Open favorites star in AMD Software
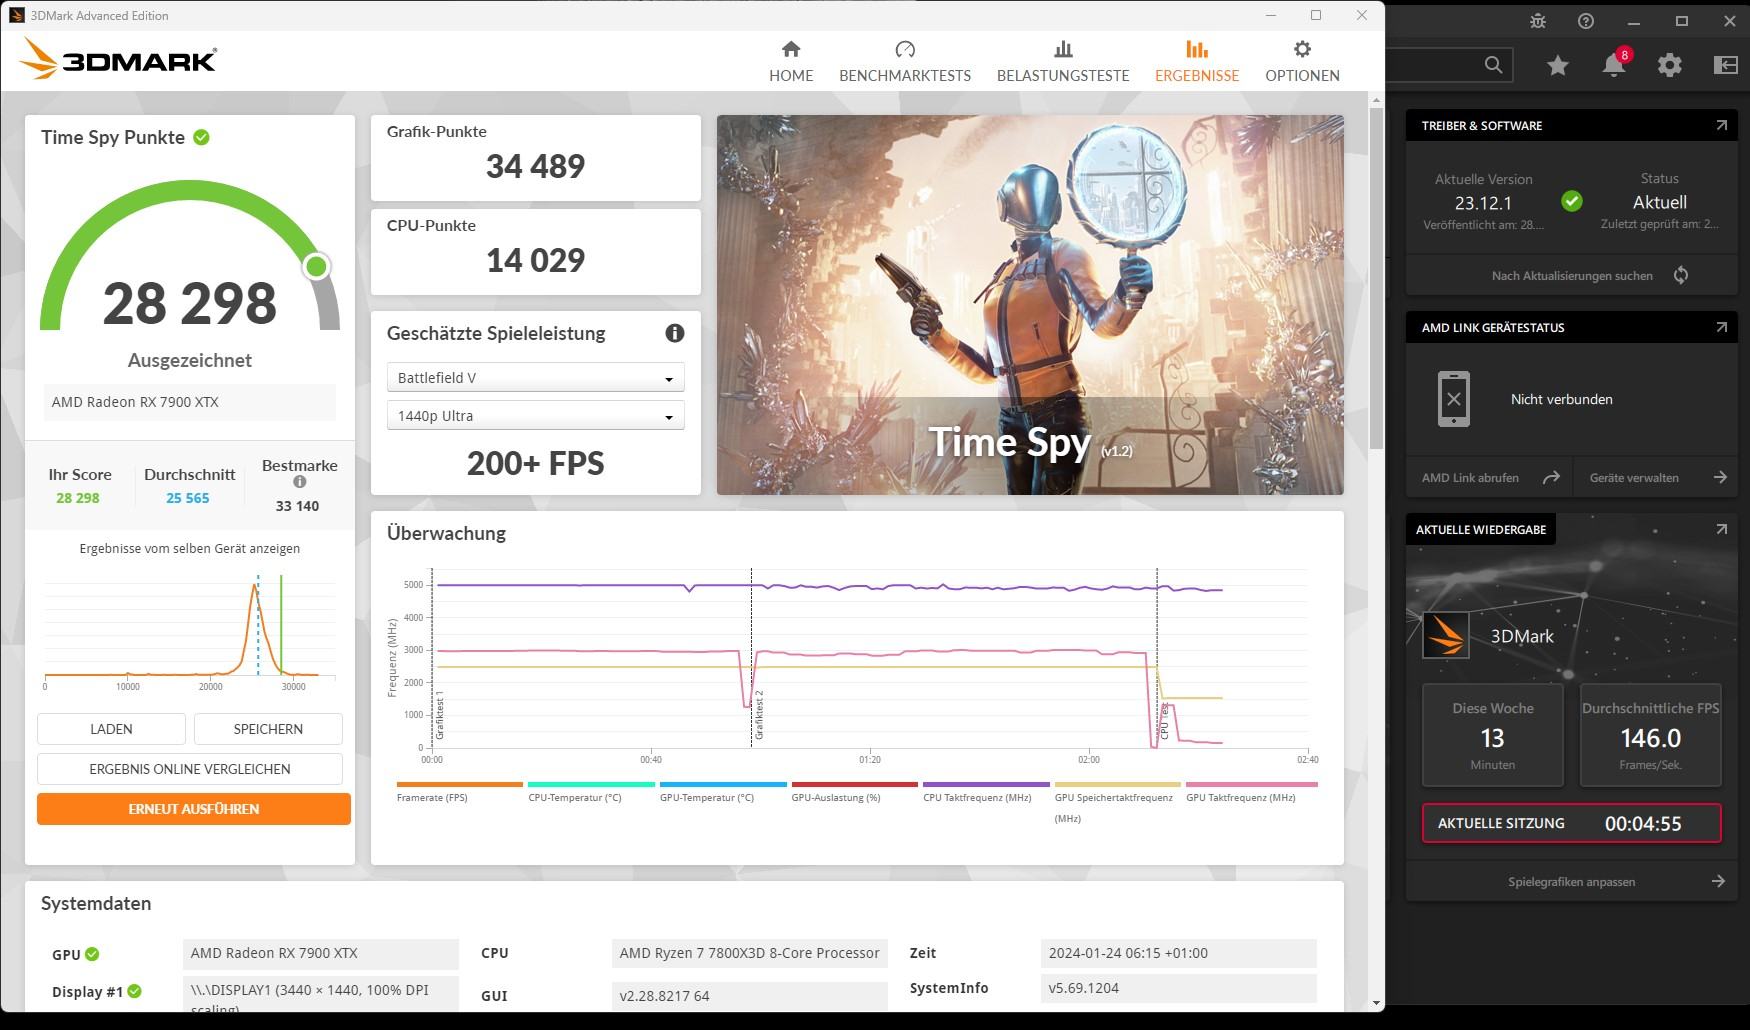 pos(1558,65)
